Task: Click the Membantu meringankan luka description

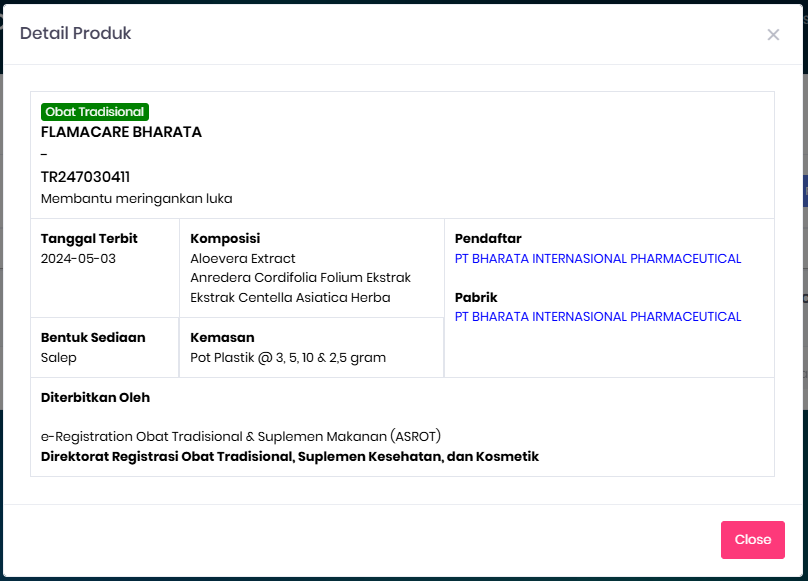Action: (x=136, y=199)
